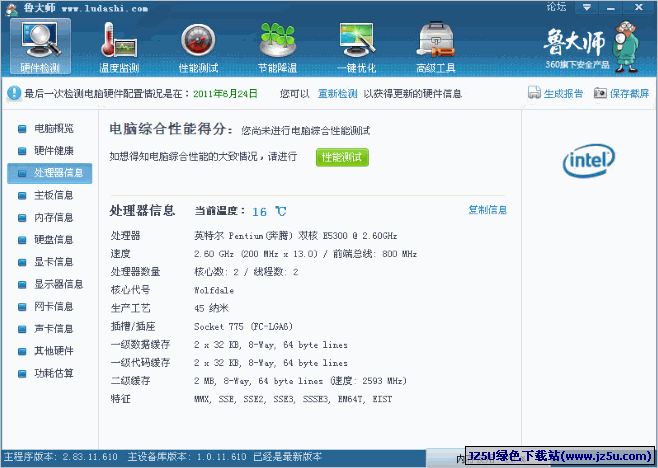
Task: Click 二级缓存 2 MB cache value
Action: [300, 381]
